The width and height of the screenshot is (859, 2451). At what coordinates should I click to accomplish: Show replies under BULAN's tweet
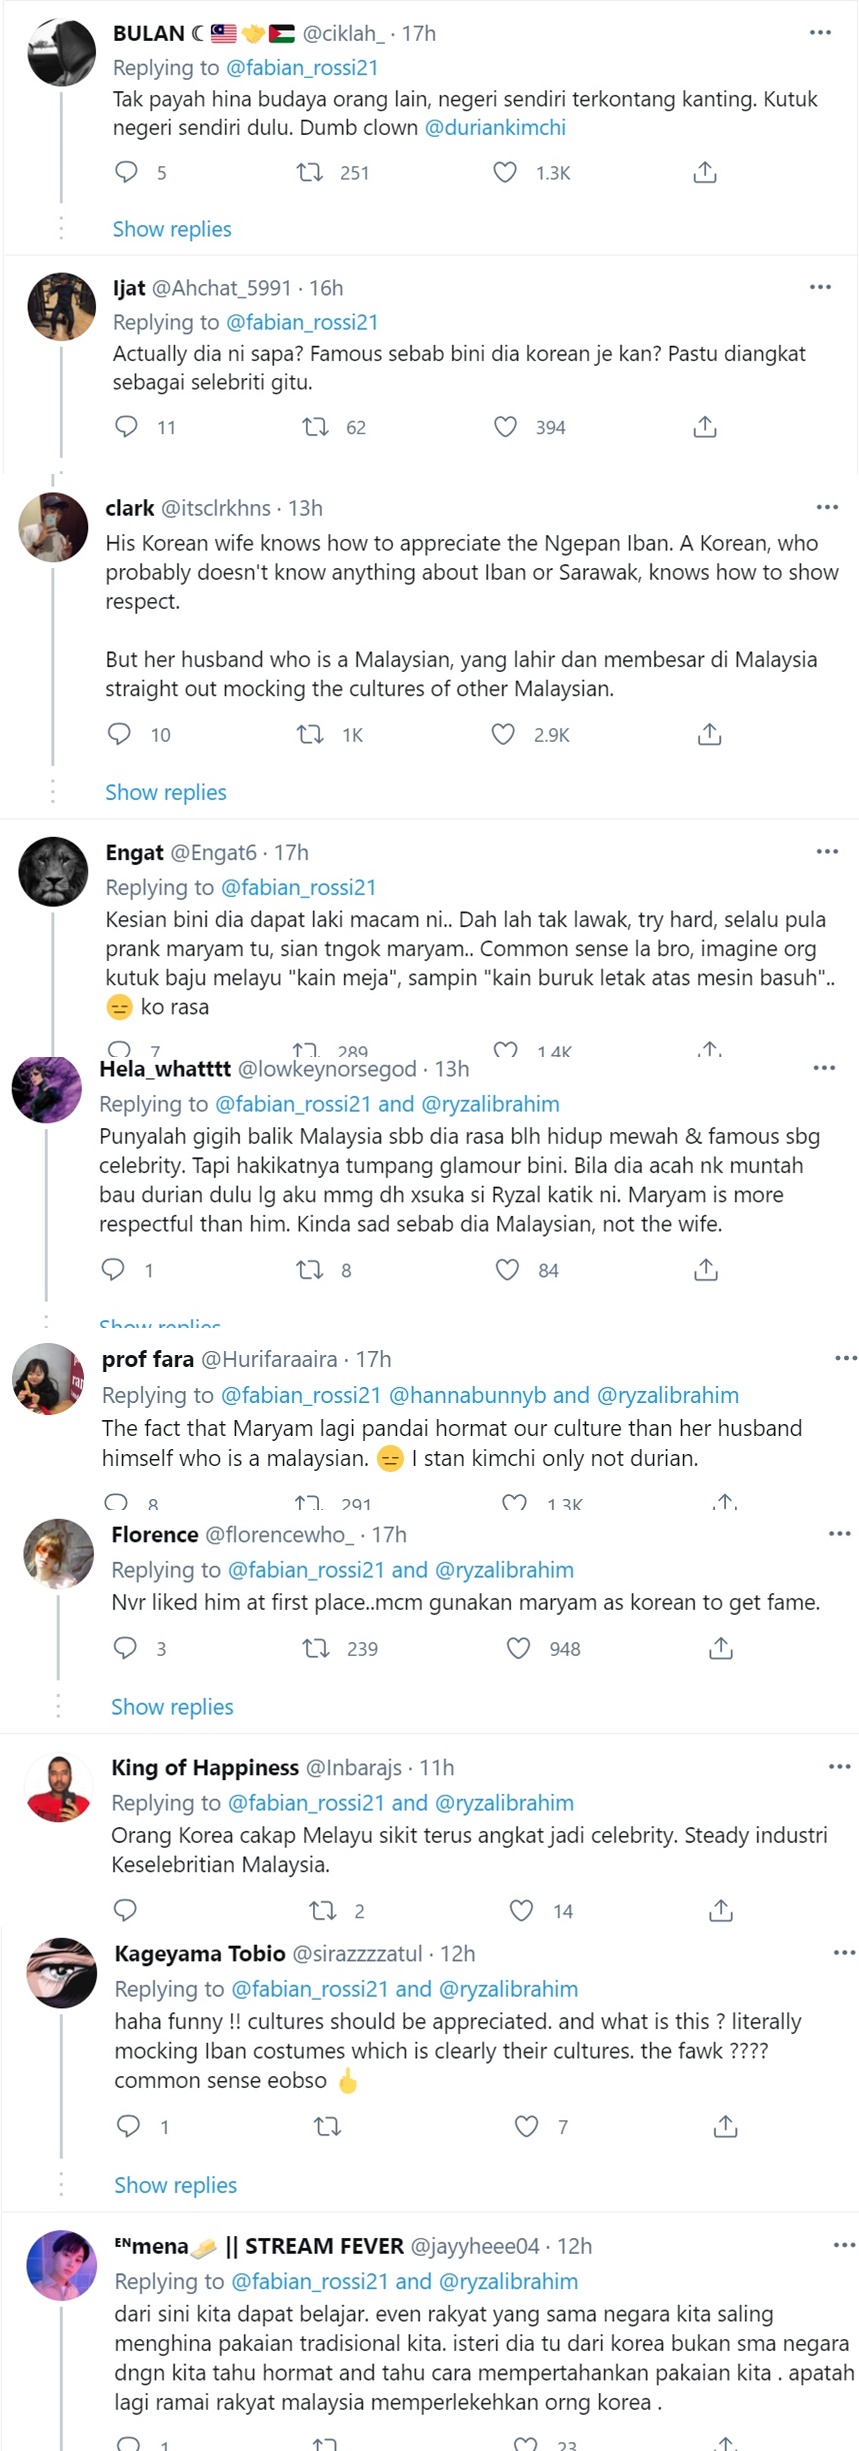pos(172,229)
